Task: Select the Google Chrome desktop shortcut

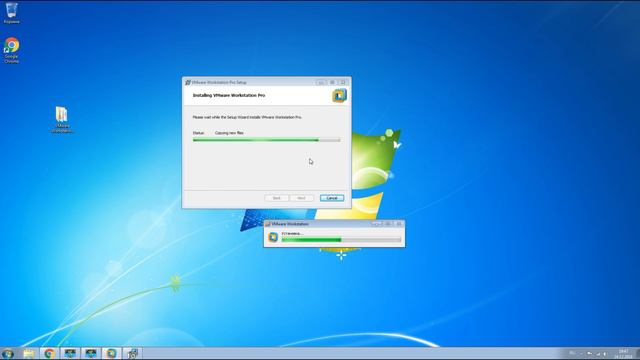Action: point(11,50)
